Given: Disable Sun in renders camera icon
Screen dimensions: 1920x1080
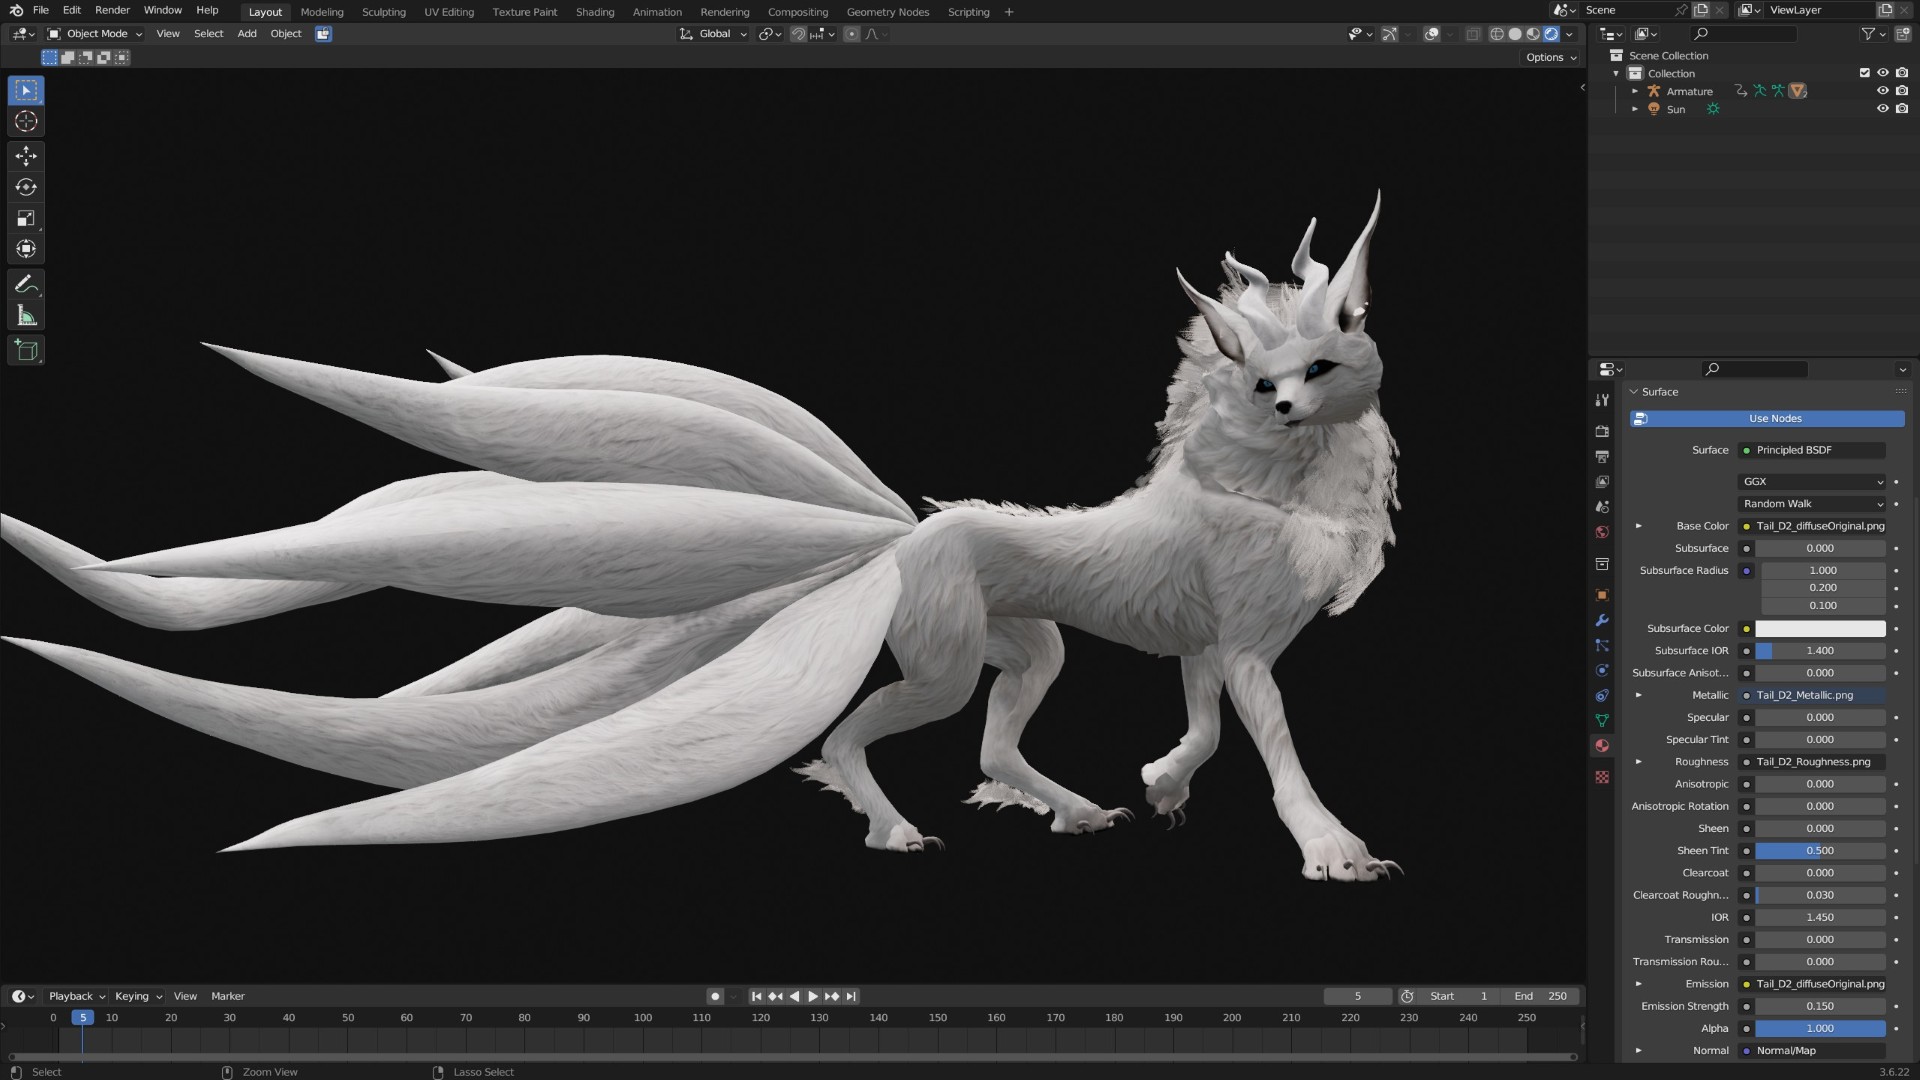Looking at the screenshot, I should pos(1902,109).
